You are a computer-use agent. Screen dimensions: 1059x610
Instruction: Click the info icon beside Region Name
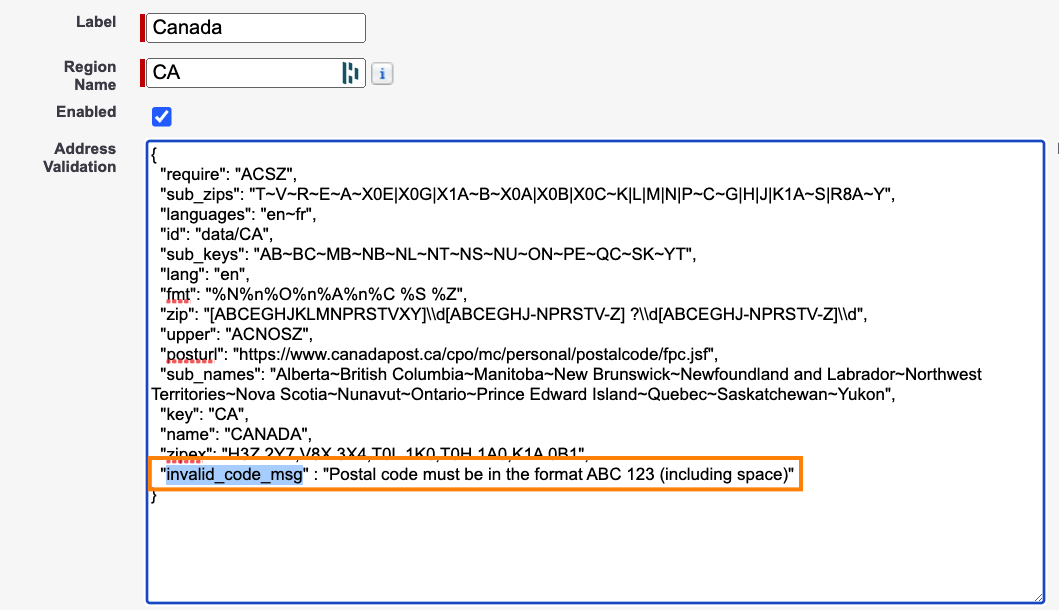pos(382,73)
